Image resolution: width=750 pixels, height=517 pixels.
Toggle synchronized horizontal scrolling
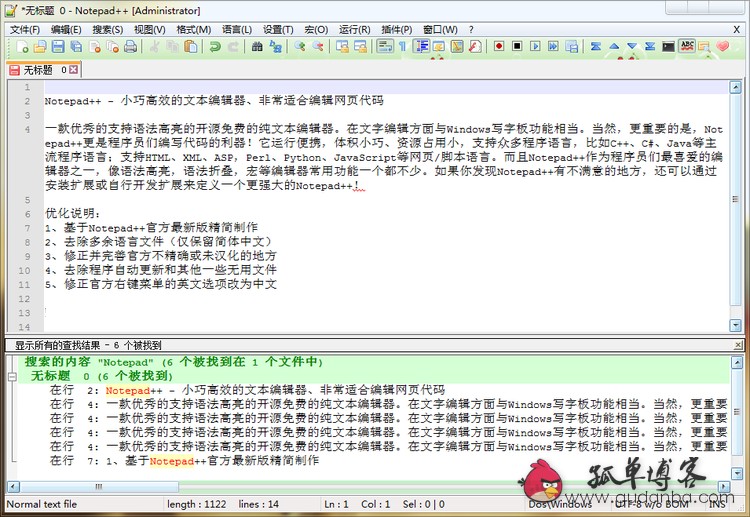[x=360, y=46]
